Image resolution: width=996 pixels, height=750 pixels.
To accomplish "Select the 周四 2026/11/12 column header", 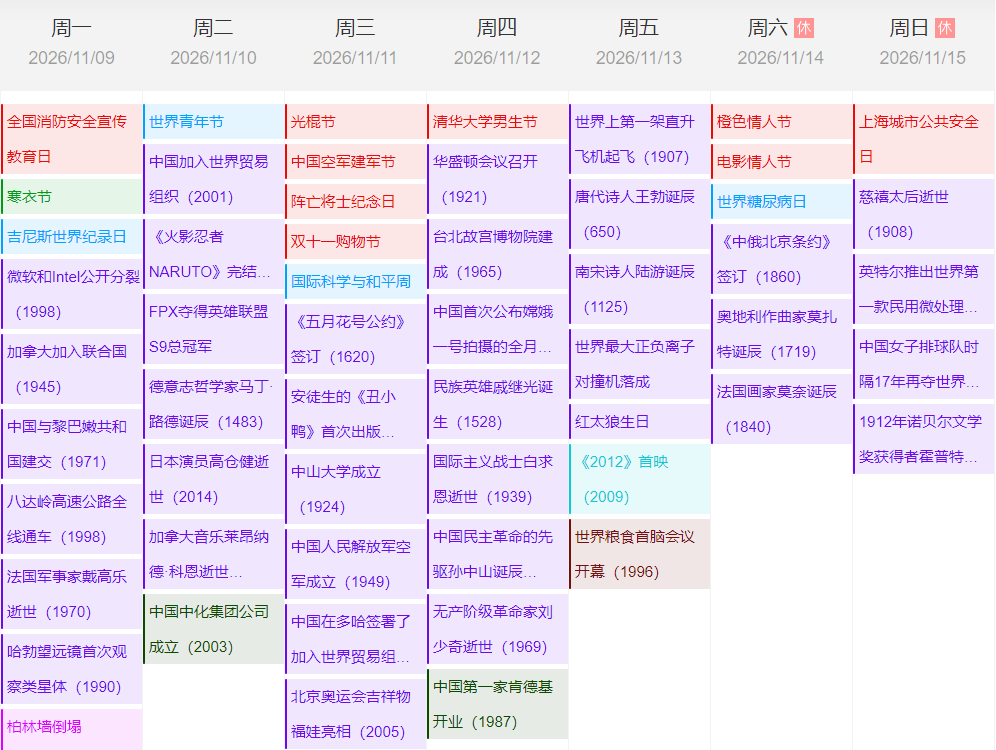I will pyautogui.click(x=497, y=42).
